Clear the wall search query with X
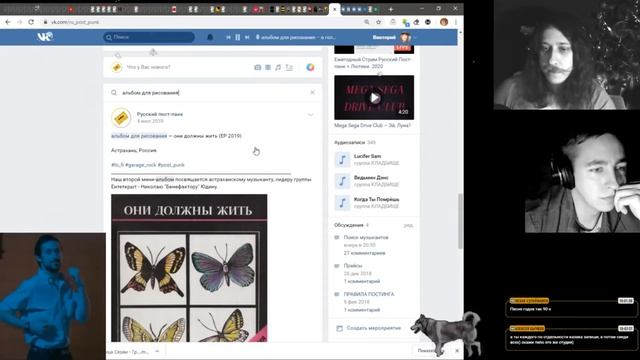This screenshot has height=360, width=640. [x=313, y=93]
